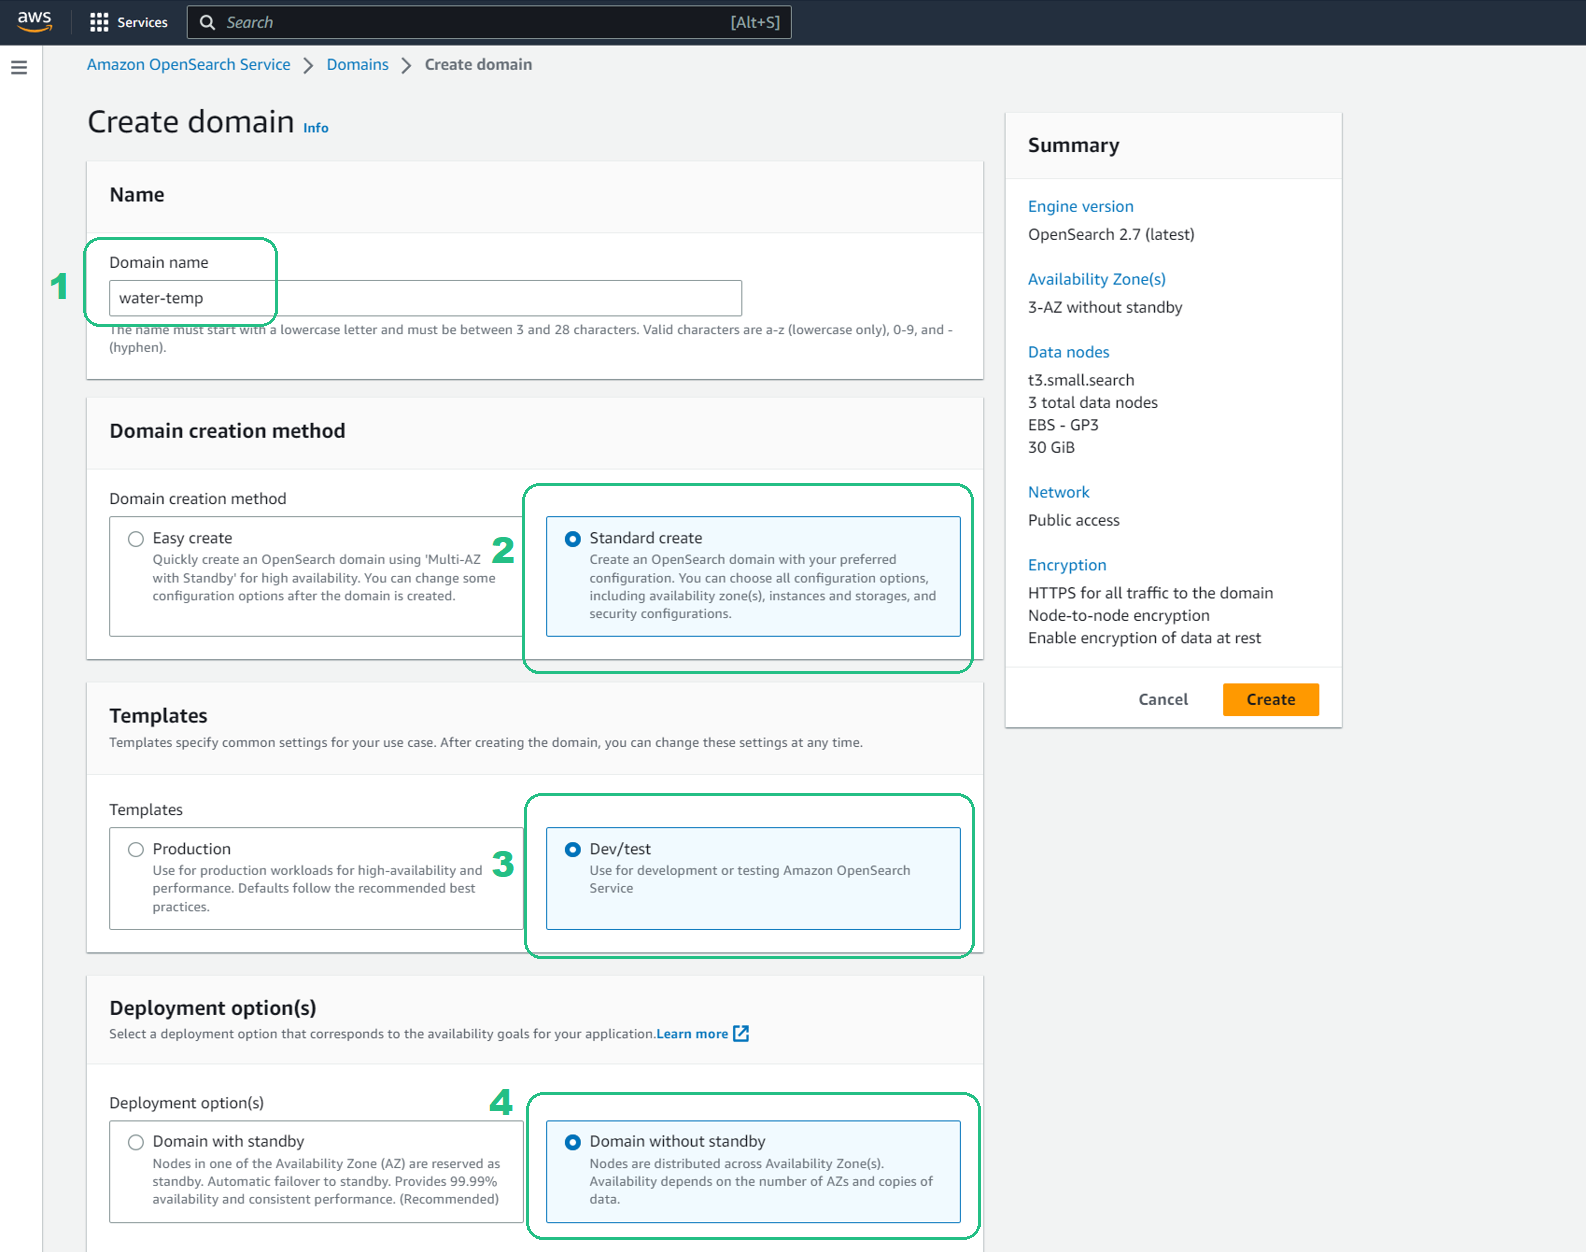
Task: Click the 'OpenSearch 2.7 (latest)' summary text
Action: pyautogui.click(x=1111, y=234)
